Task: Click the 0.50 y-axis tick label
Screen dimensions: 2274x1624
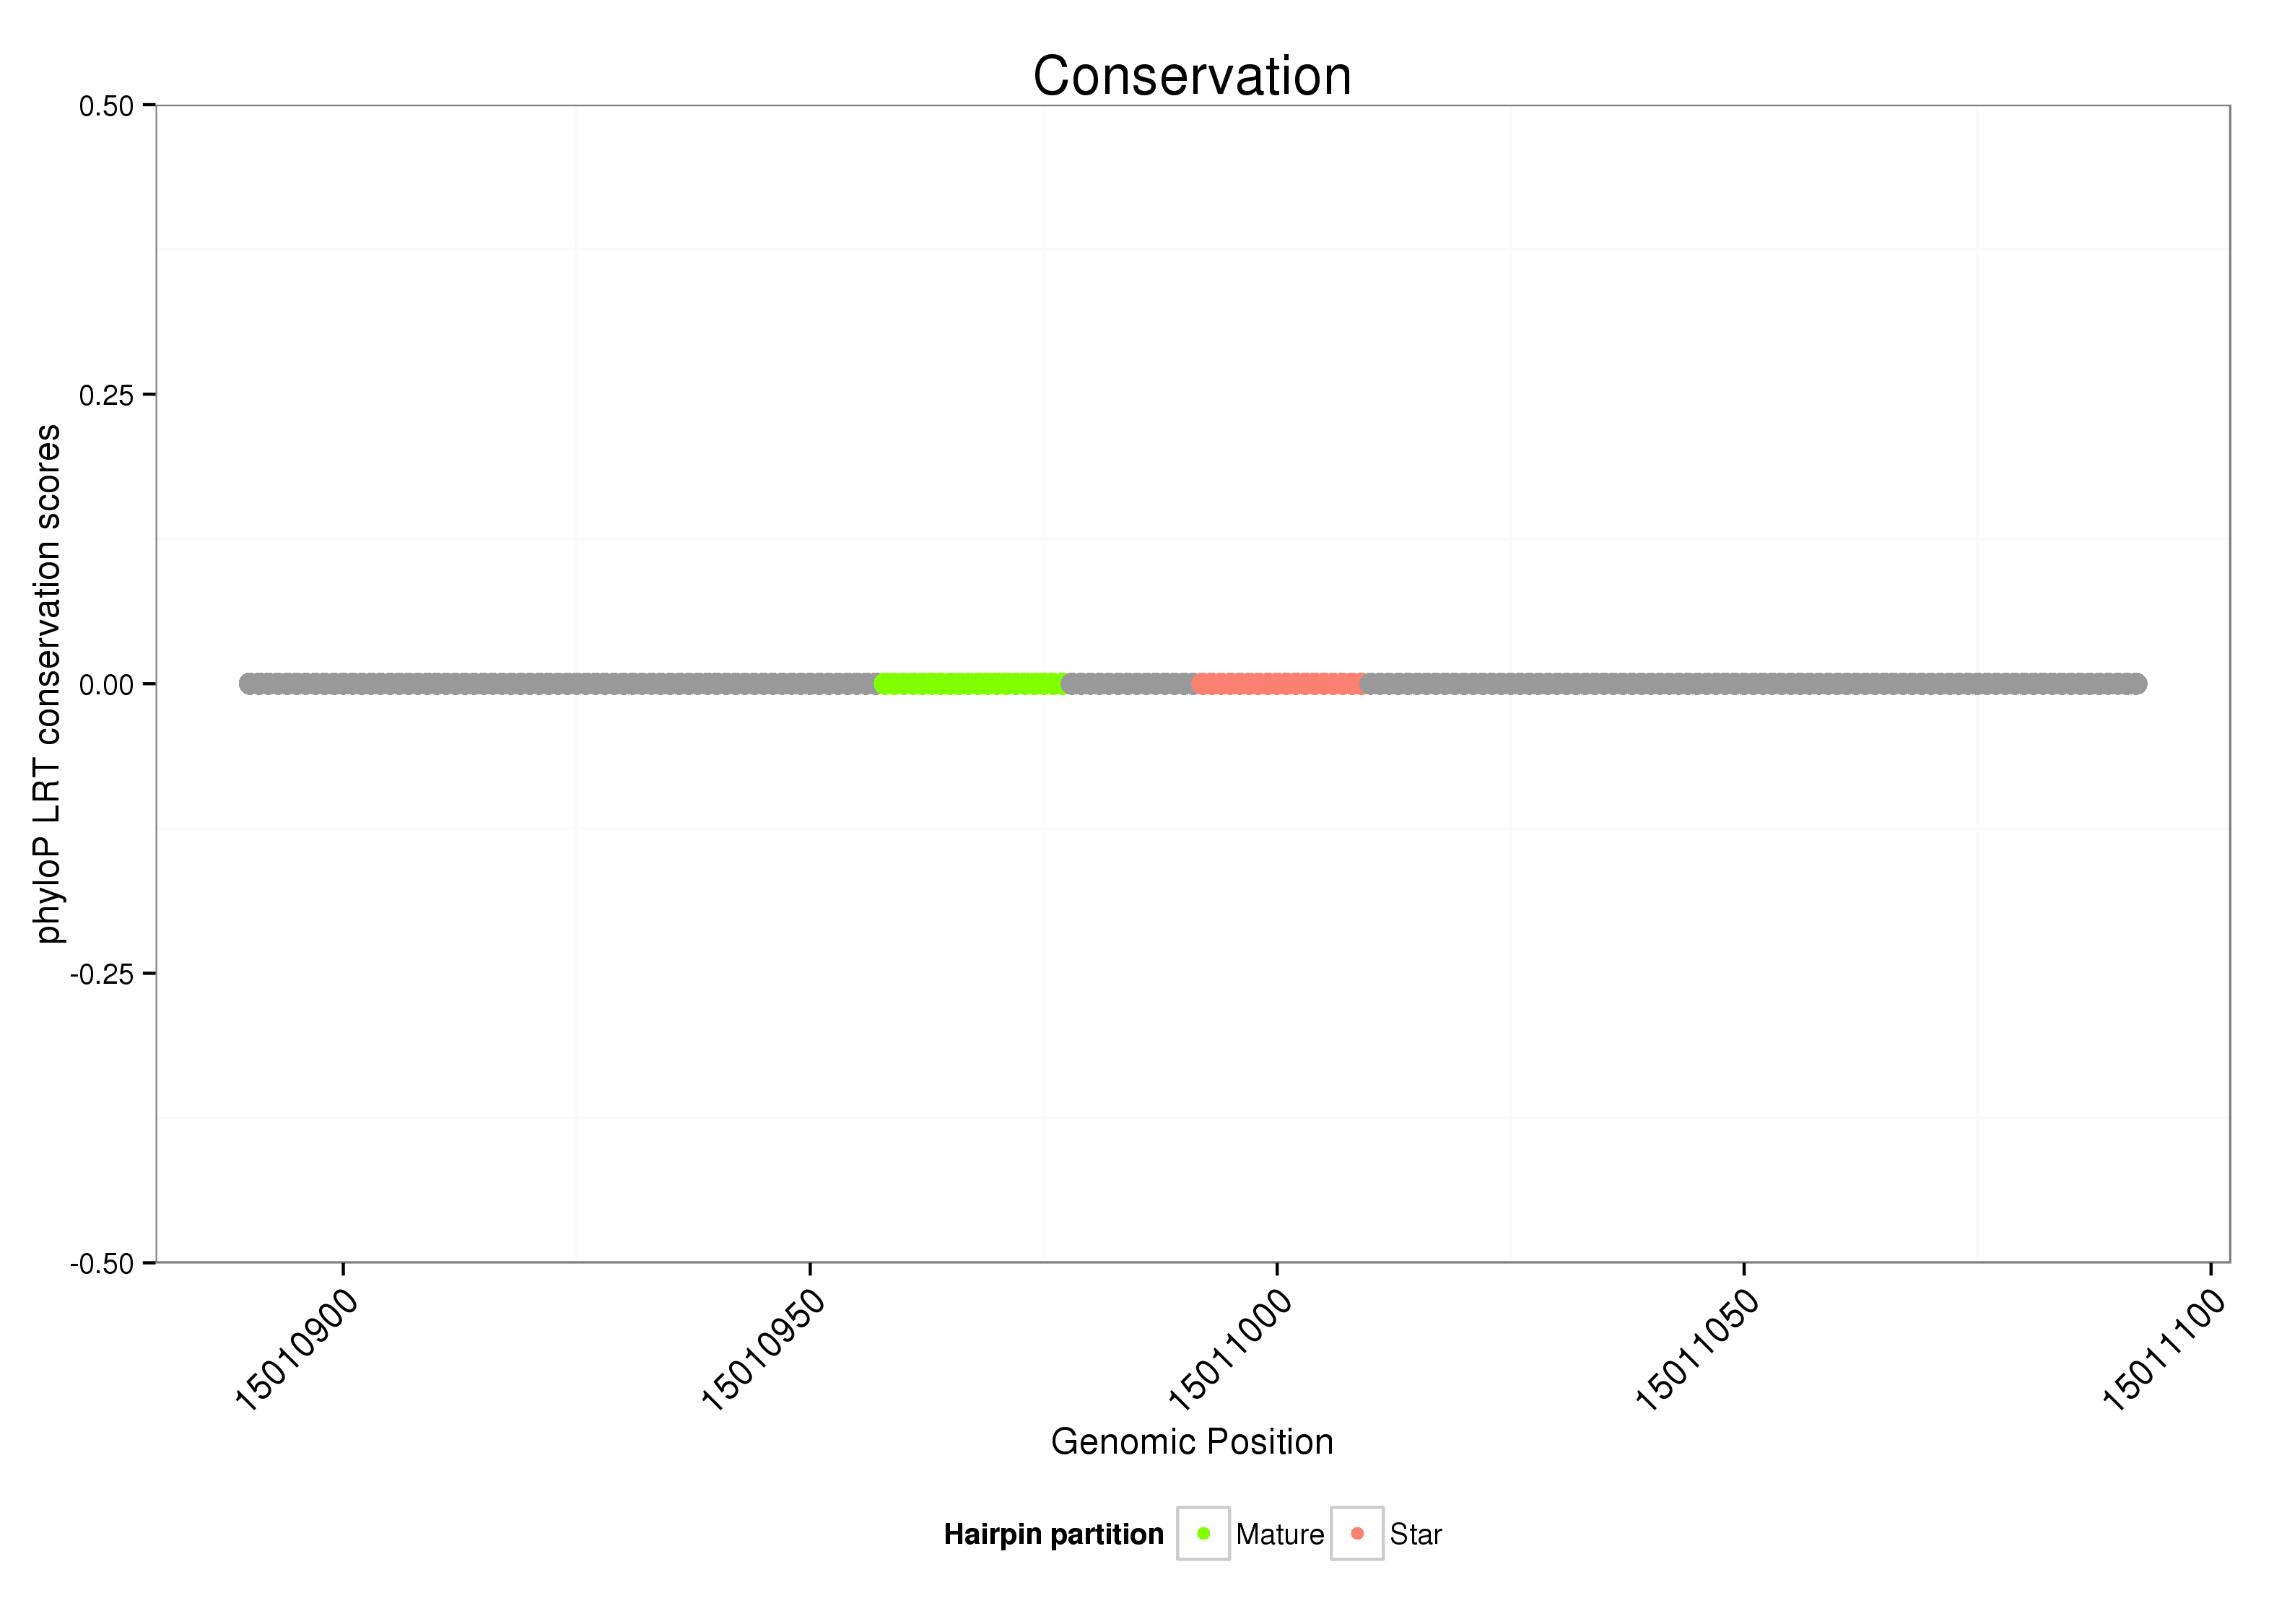Action: (x=106, y=106)
